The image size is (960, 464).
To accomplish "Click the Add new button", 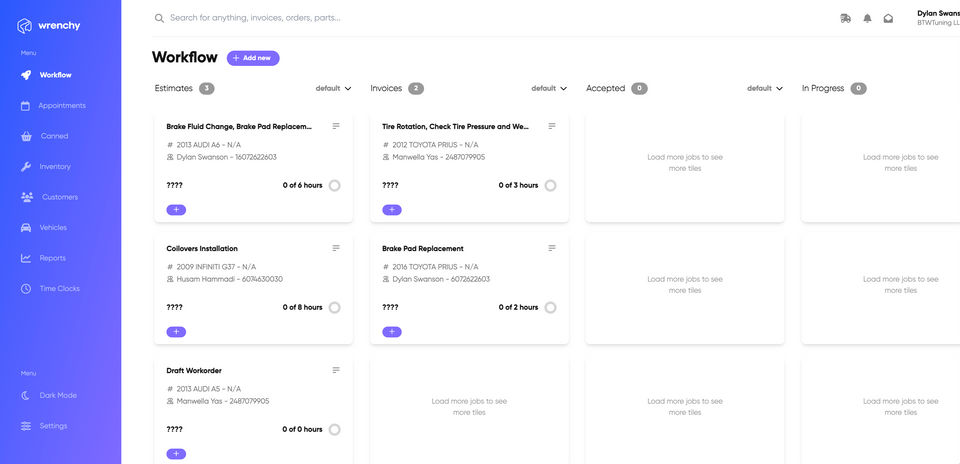I will coord(253,58).
